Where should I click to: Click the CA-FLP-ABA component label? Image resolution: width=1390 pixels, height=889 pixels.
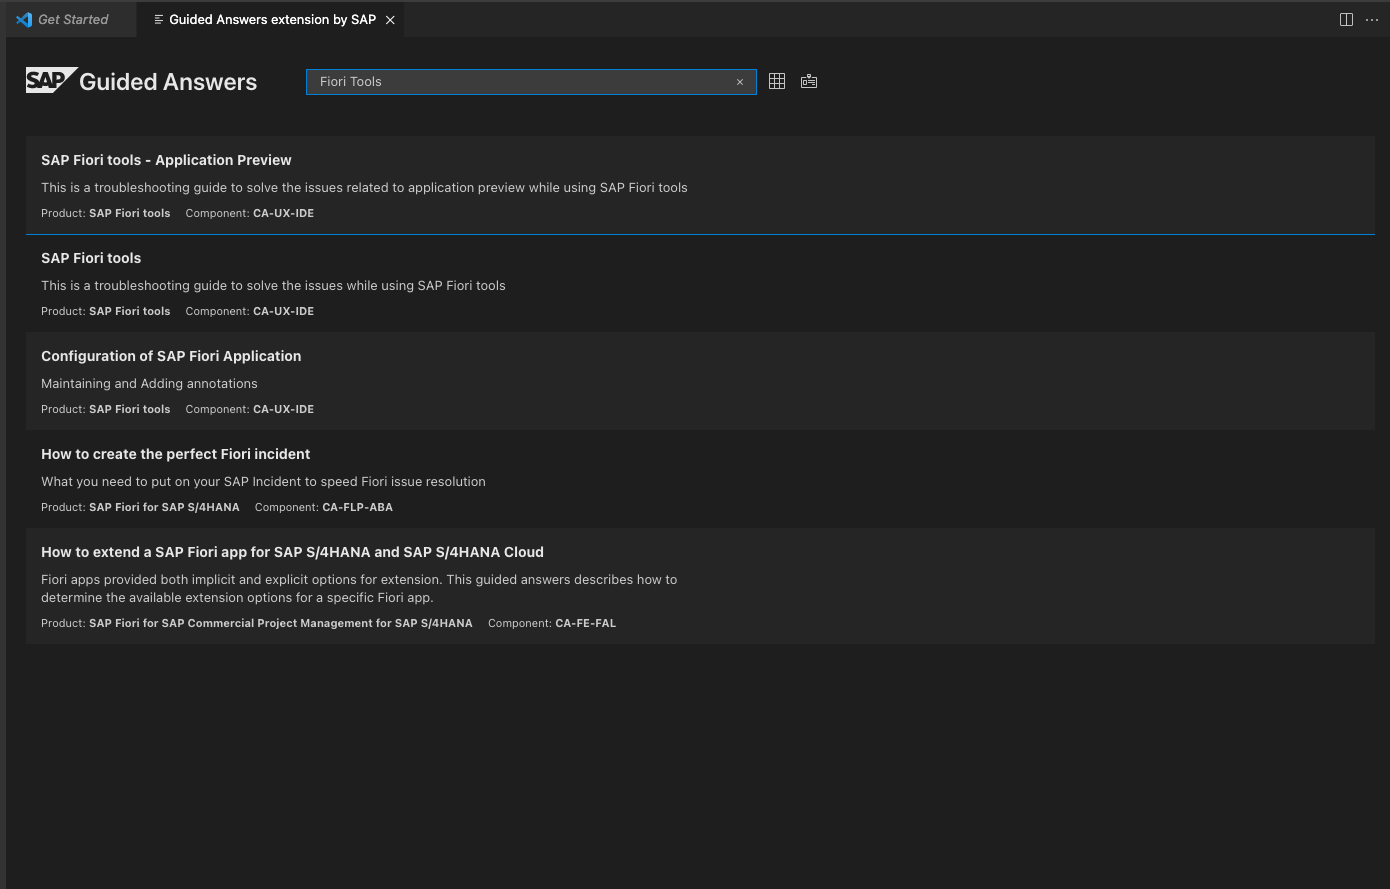click(x=357, y=507)
